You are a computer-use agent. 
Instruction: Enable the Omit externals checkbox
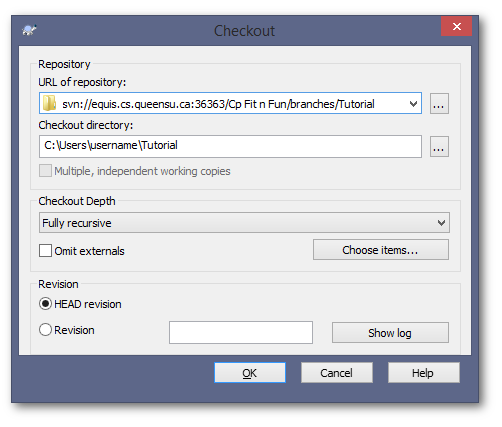click(x=45, y=250)
